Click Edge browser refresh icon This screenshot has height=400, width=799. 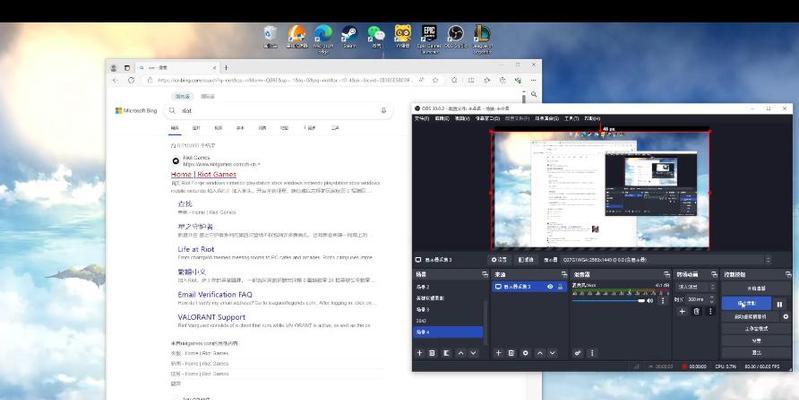[x=131, y=81]
